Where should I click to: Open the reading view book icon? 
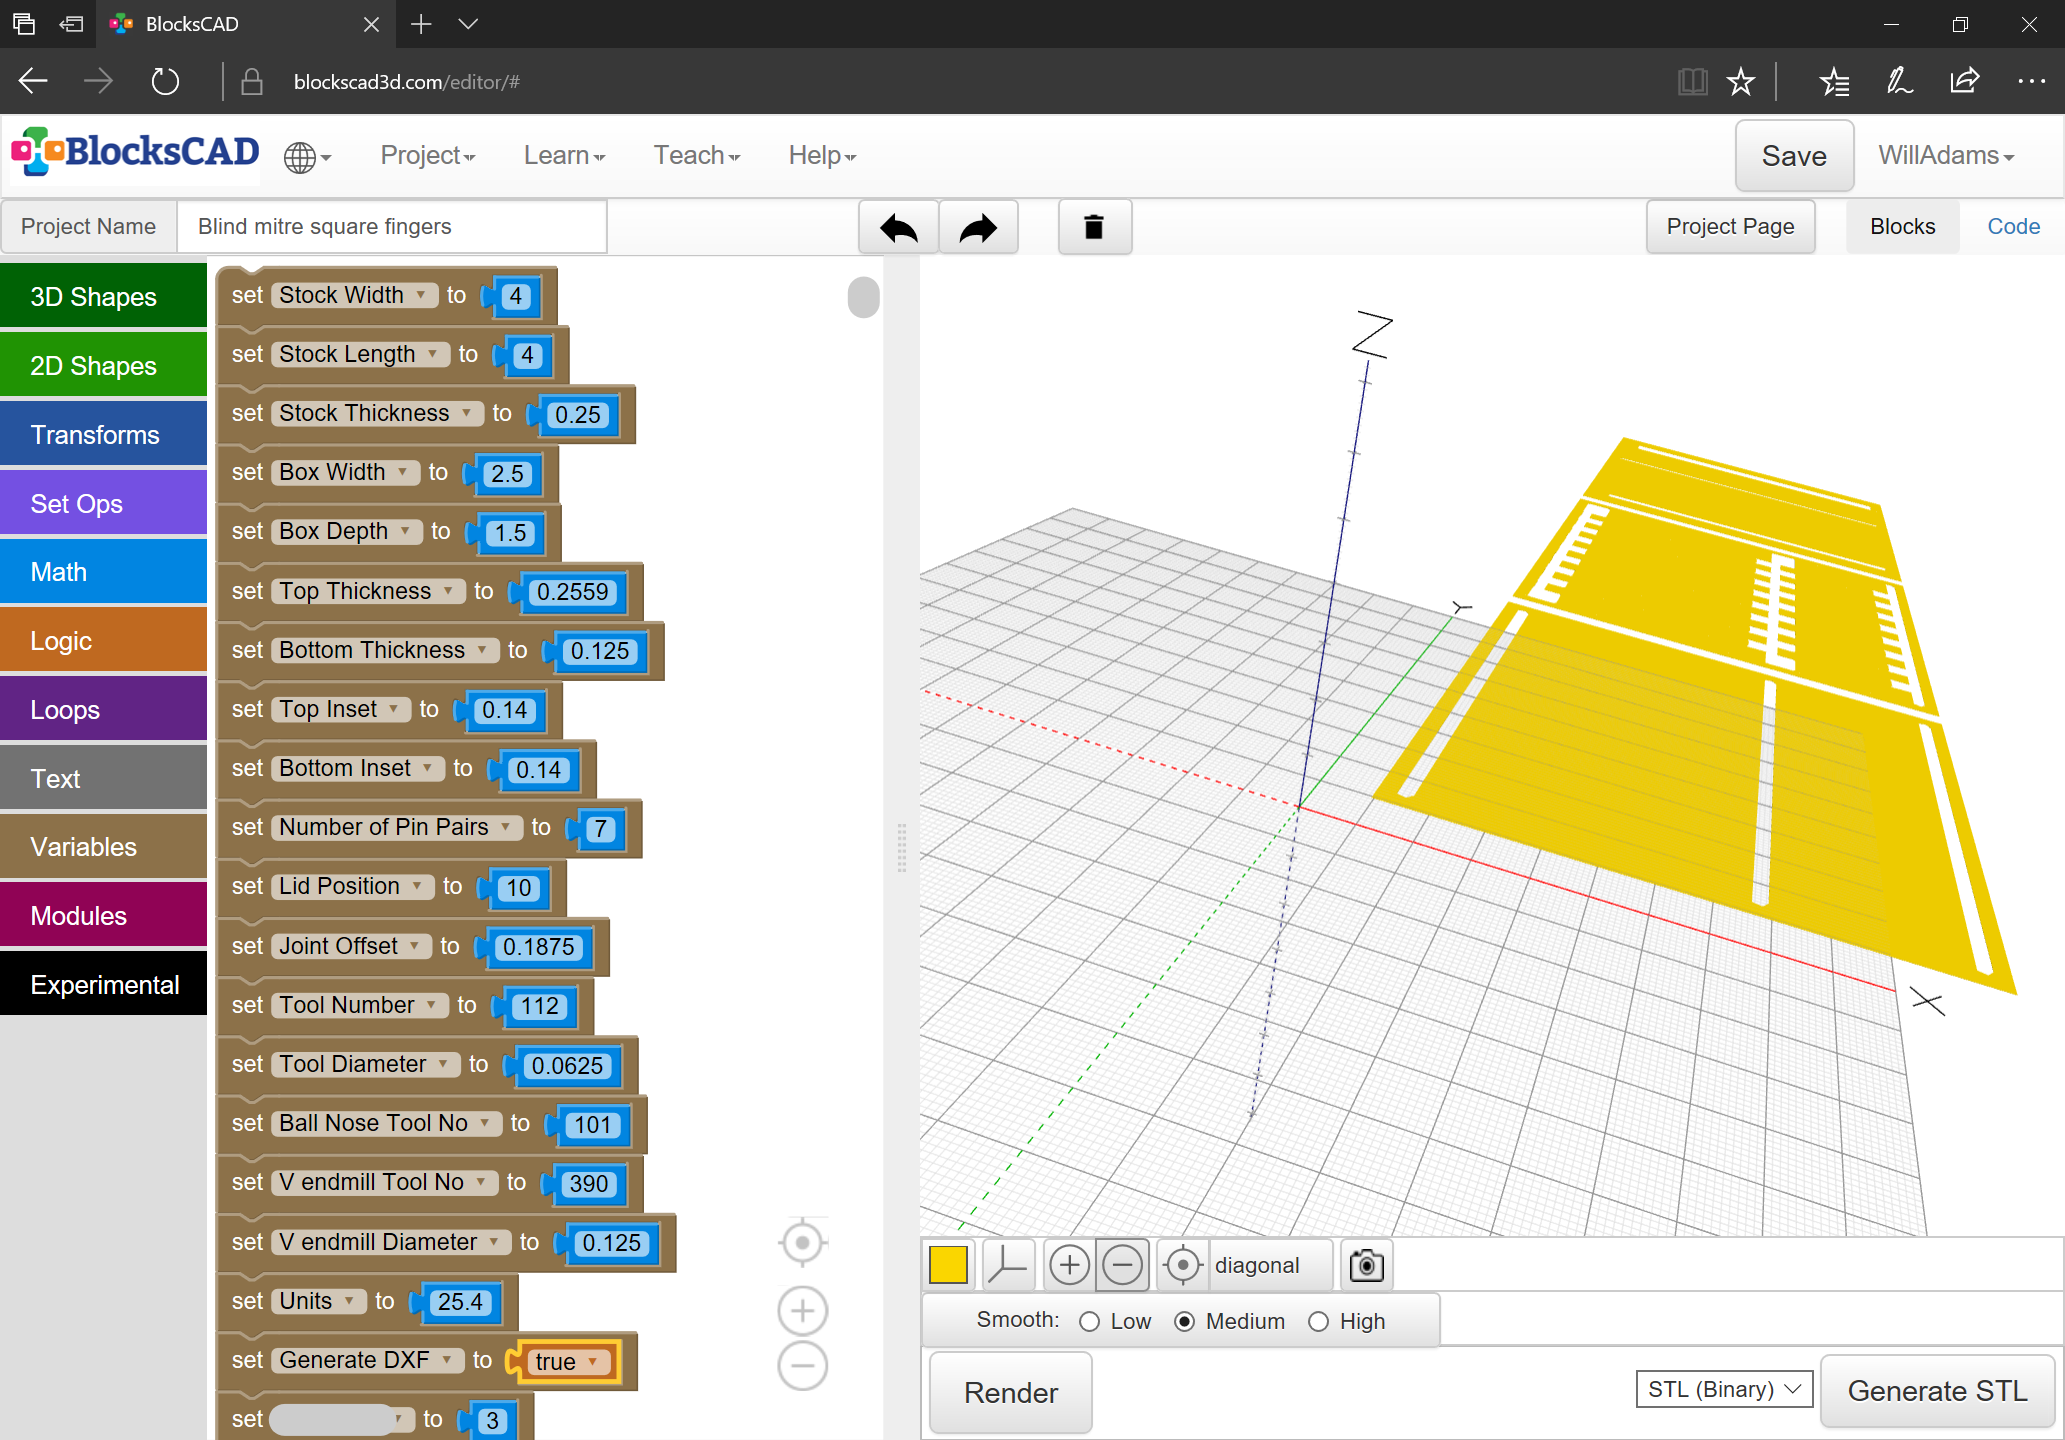pyautogui.click(x=1692, y=81)
